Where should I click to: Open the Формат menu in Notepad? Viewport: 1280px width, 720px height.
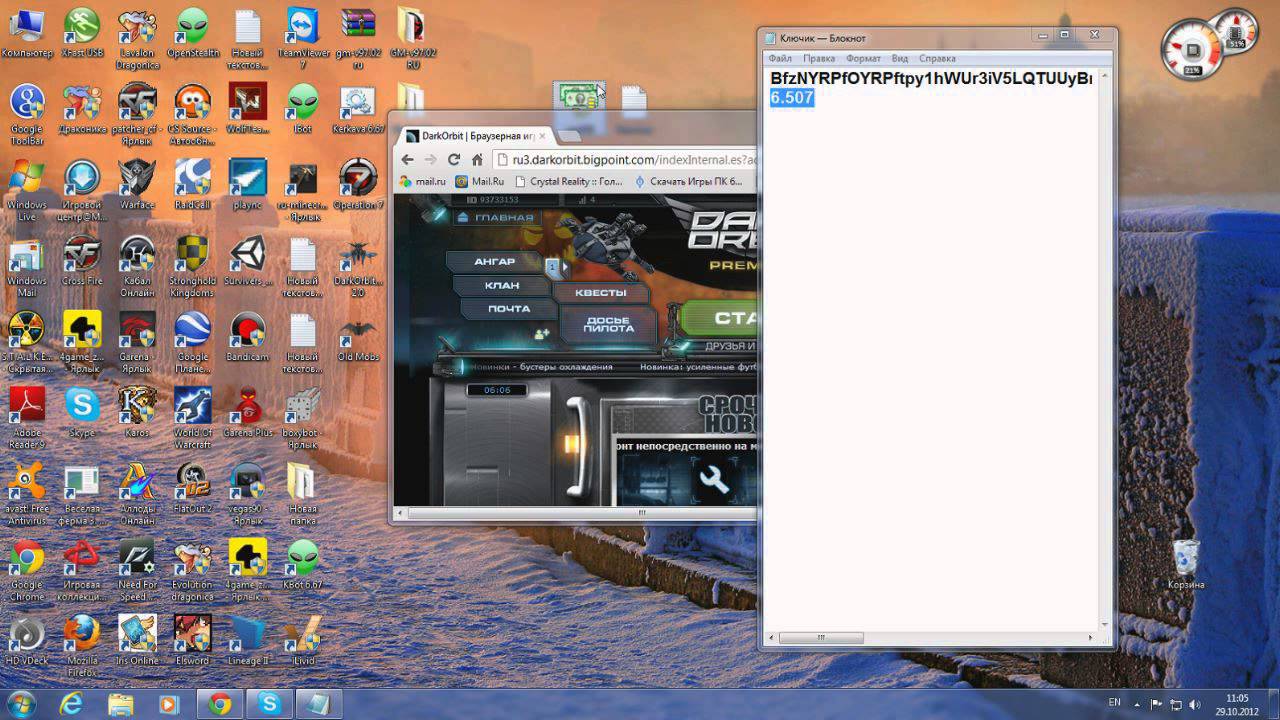864,59
